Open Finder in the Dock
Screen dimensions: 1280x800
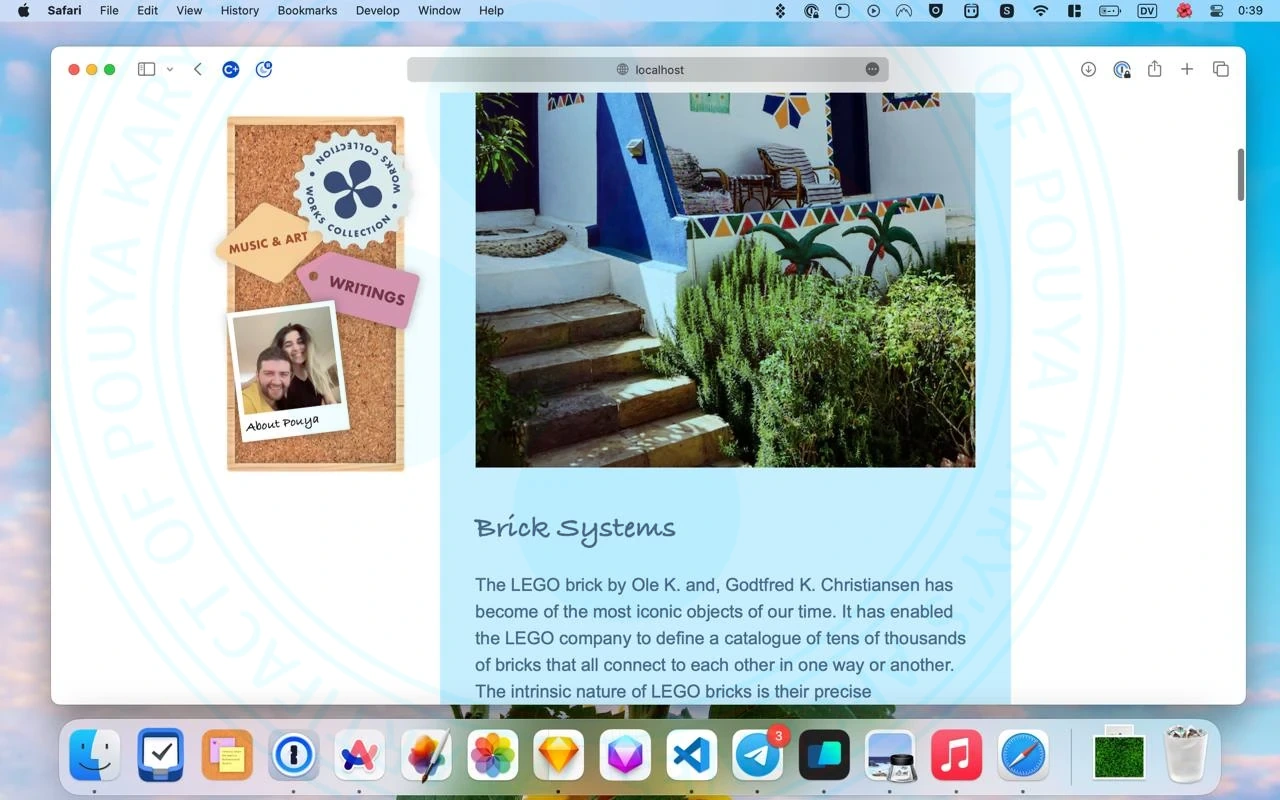[95, 755]
